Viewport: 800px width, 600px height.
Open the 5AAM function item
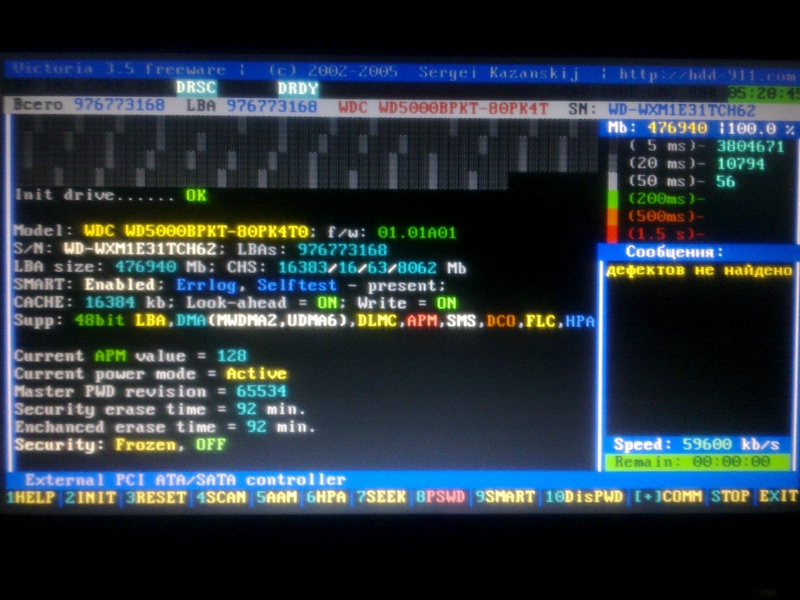pyautogui.click(x=276, y=497)
